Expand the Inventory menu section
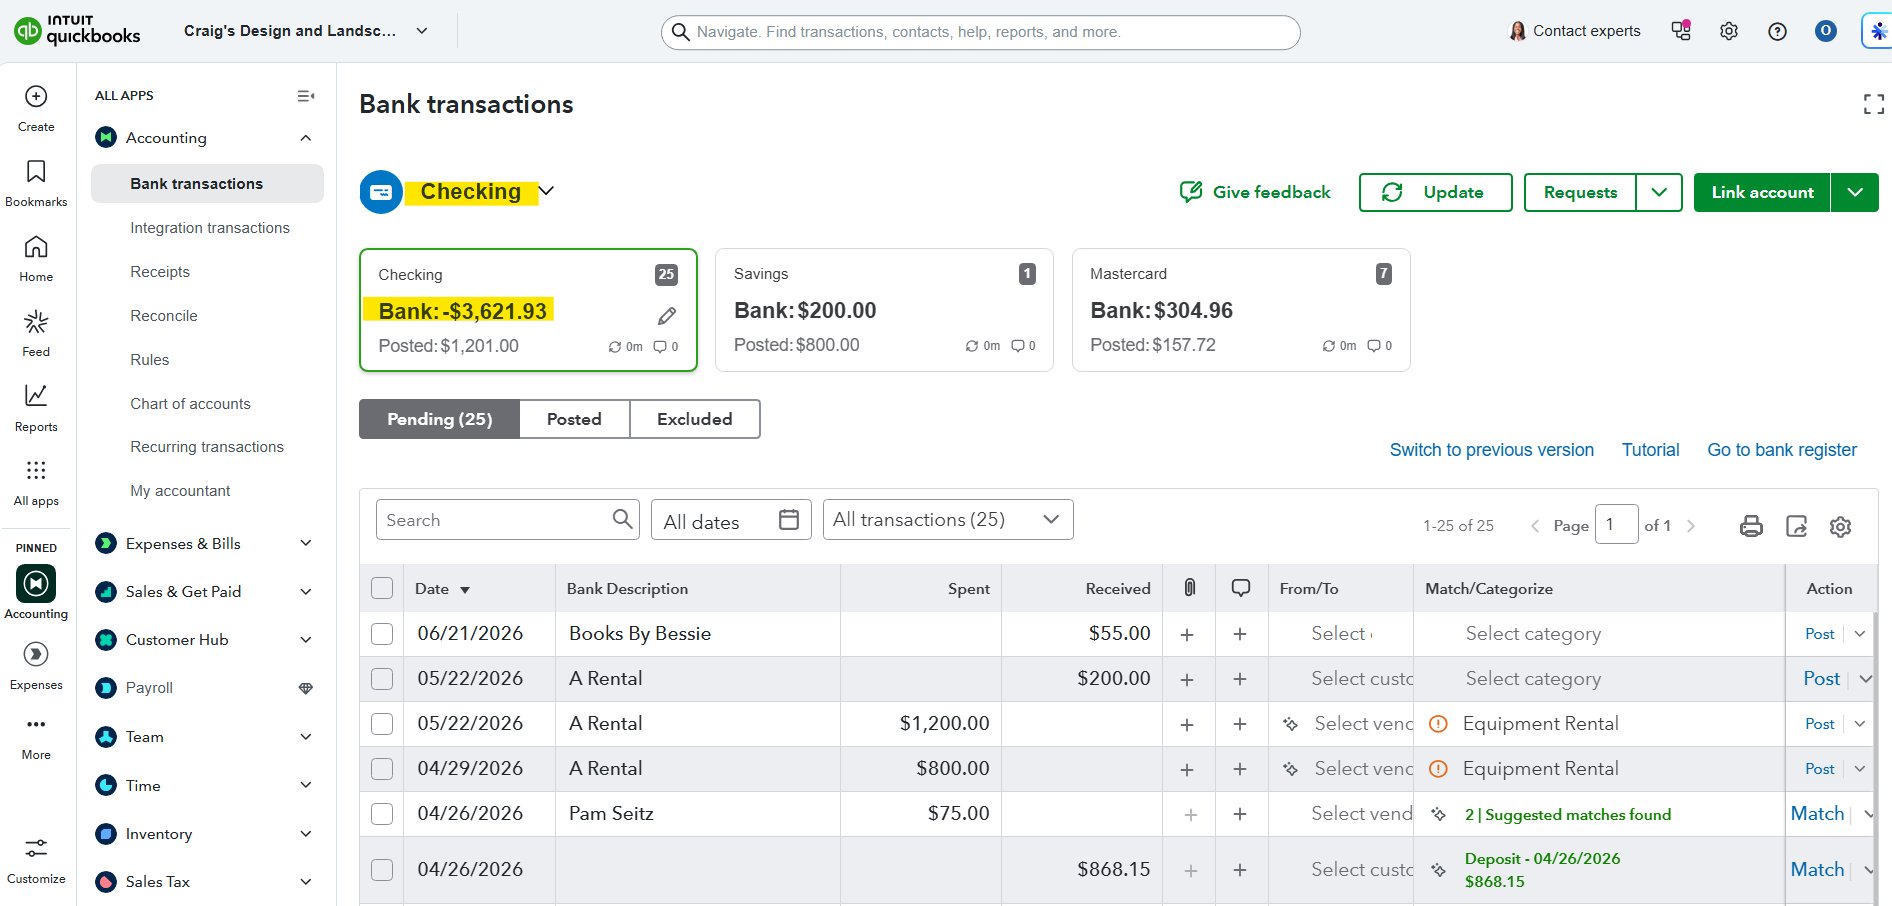Image resolution: width=1892 pixels, height=906 pixels. click(x=306, y=834)
